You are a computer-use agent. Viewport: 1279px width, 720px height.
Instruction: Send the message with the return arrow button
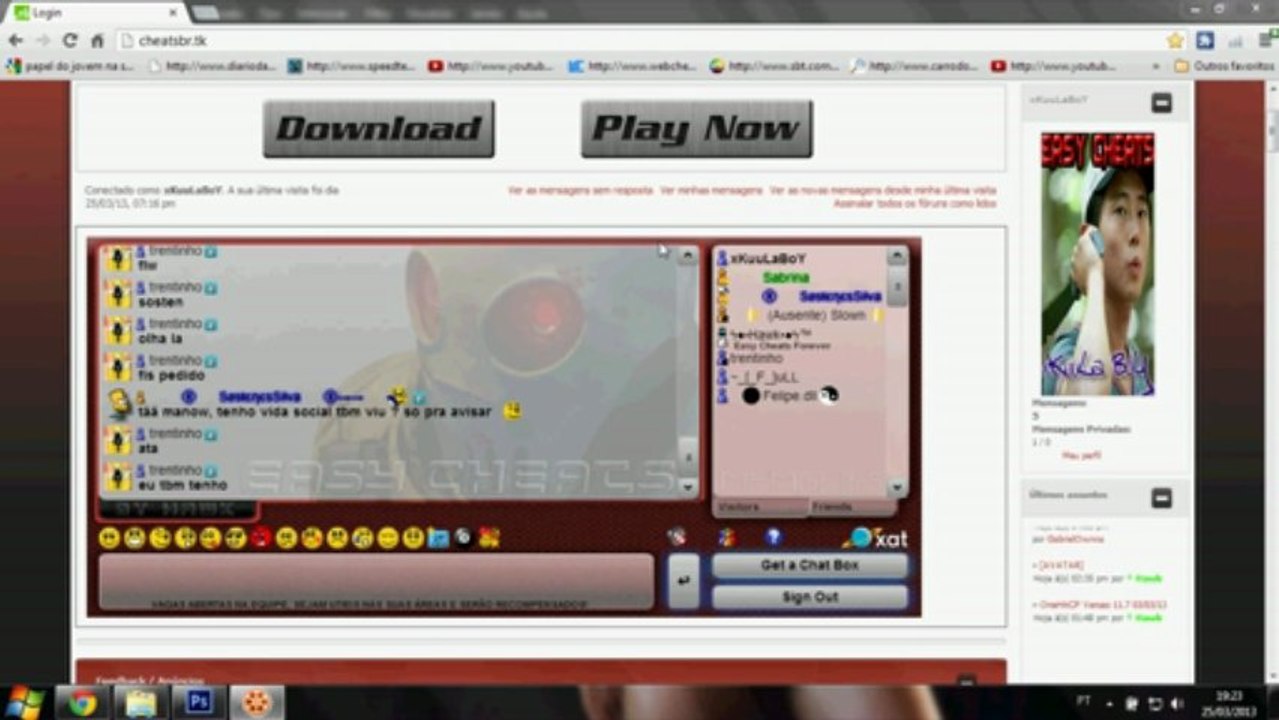coord(683,581)
